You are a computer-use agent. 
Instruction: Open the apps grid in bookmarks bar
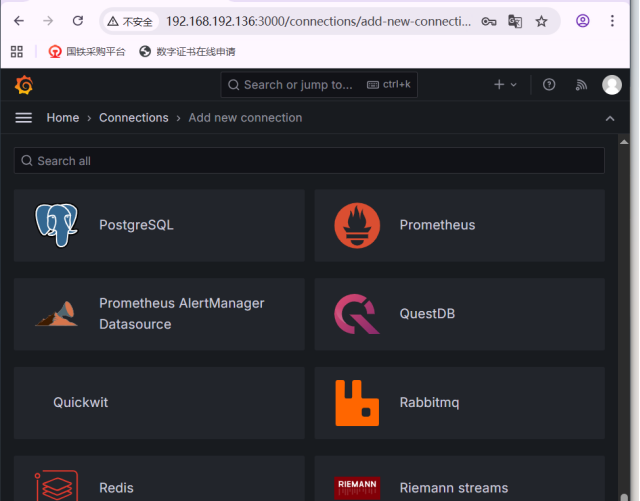(x=17, y=51)
